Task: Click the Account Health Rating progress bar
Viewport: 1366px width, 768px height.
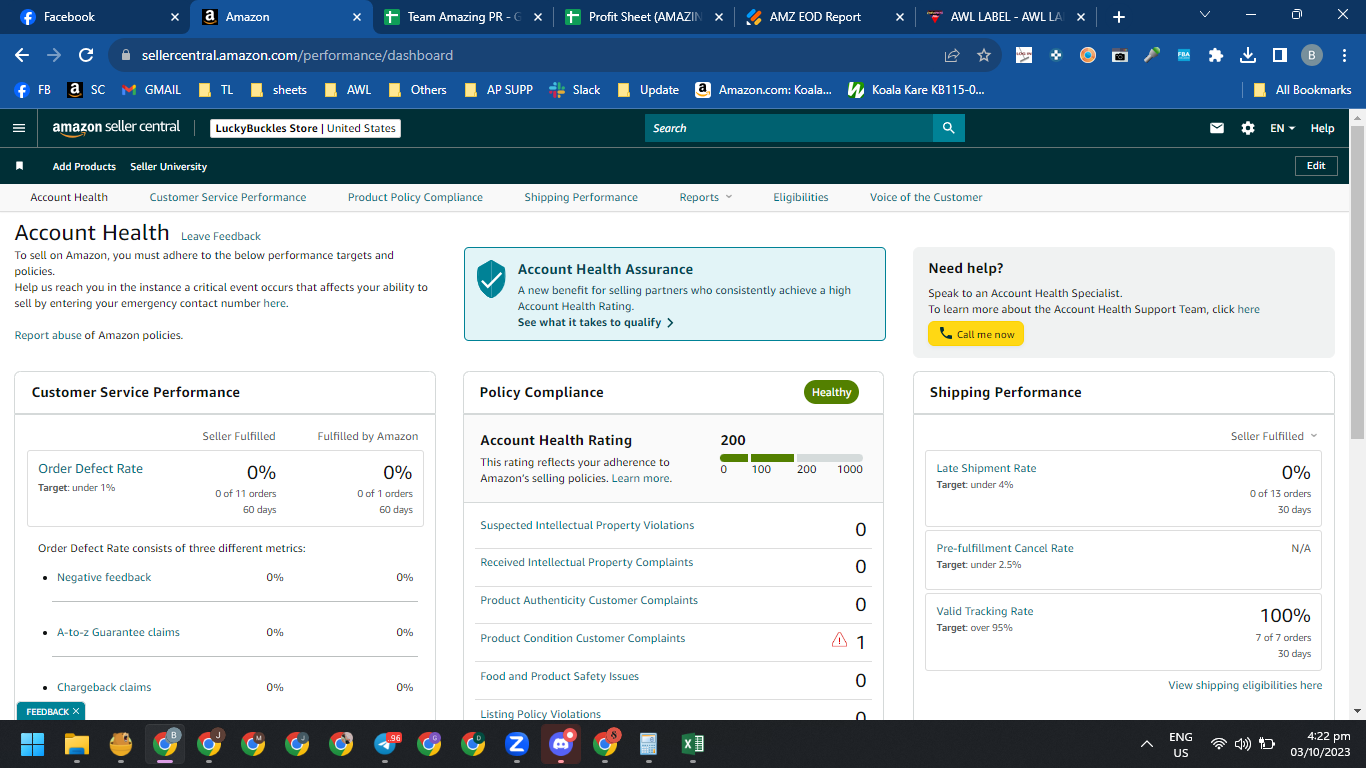Action: [x=791, y=458]
